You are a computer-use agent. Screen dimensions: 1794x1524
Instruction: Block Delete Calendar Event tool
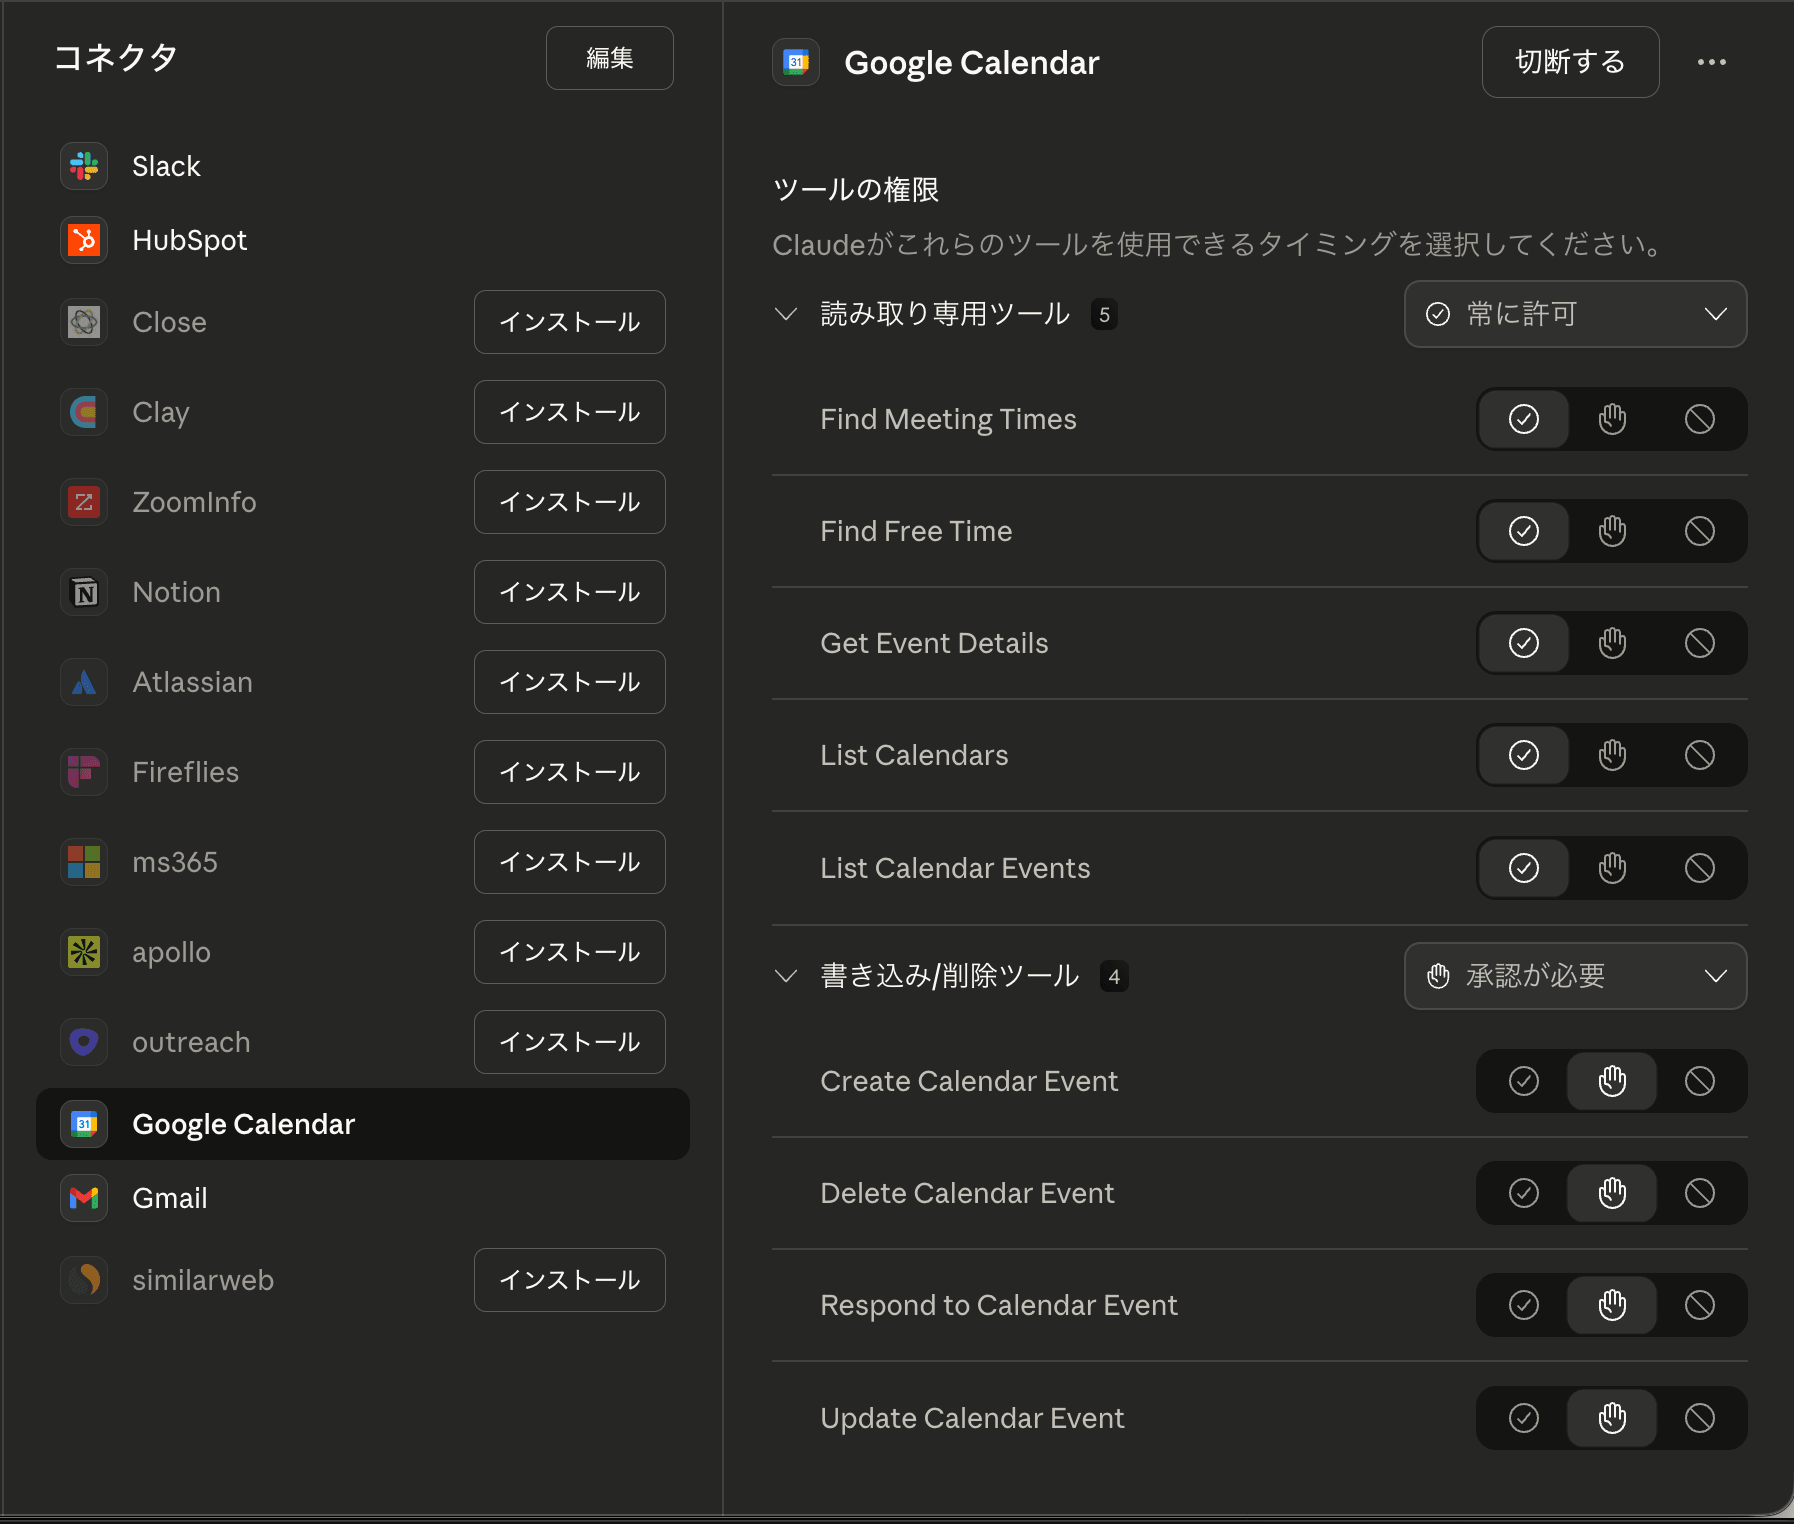[1699, 1193]
